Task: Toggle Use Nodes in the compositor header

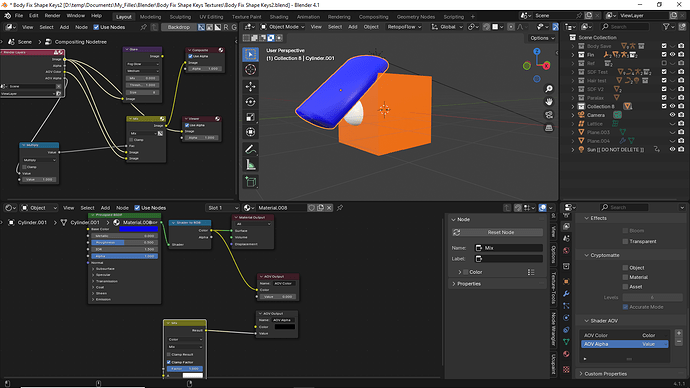Action: coord(96,27)
